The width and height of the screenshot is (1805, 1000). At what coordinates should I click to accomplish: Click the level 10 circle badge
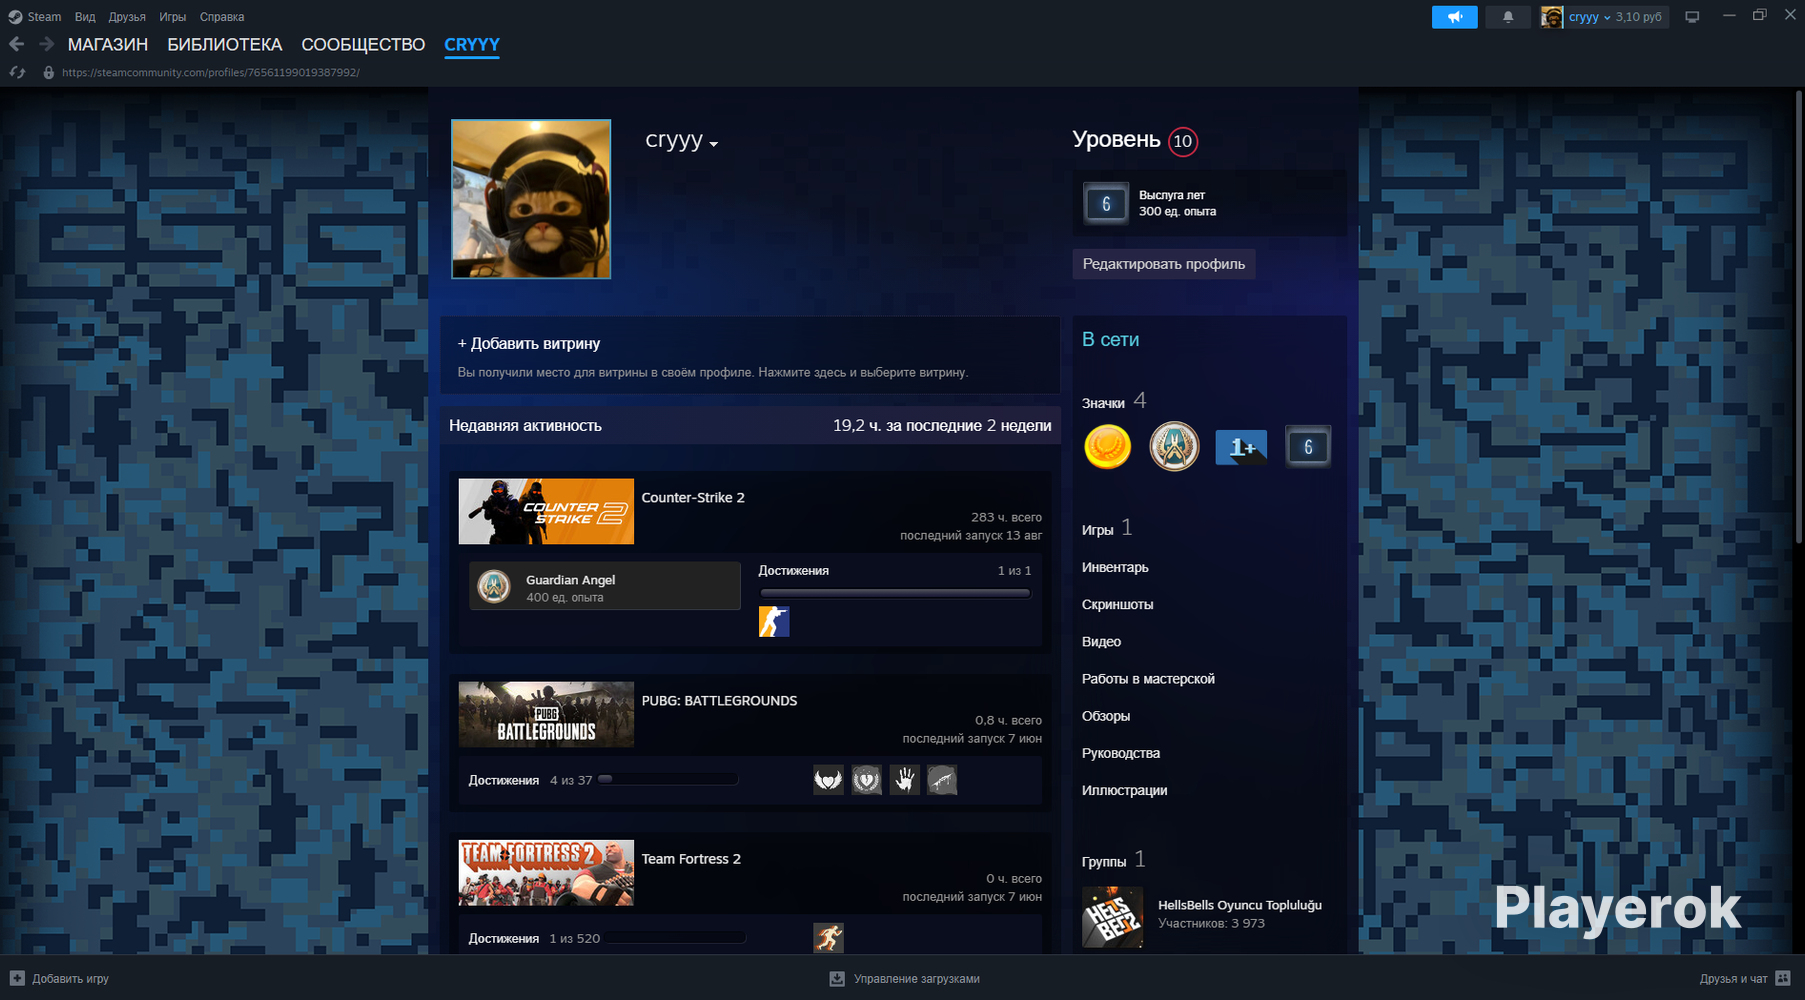1183,141
